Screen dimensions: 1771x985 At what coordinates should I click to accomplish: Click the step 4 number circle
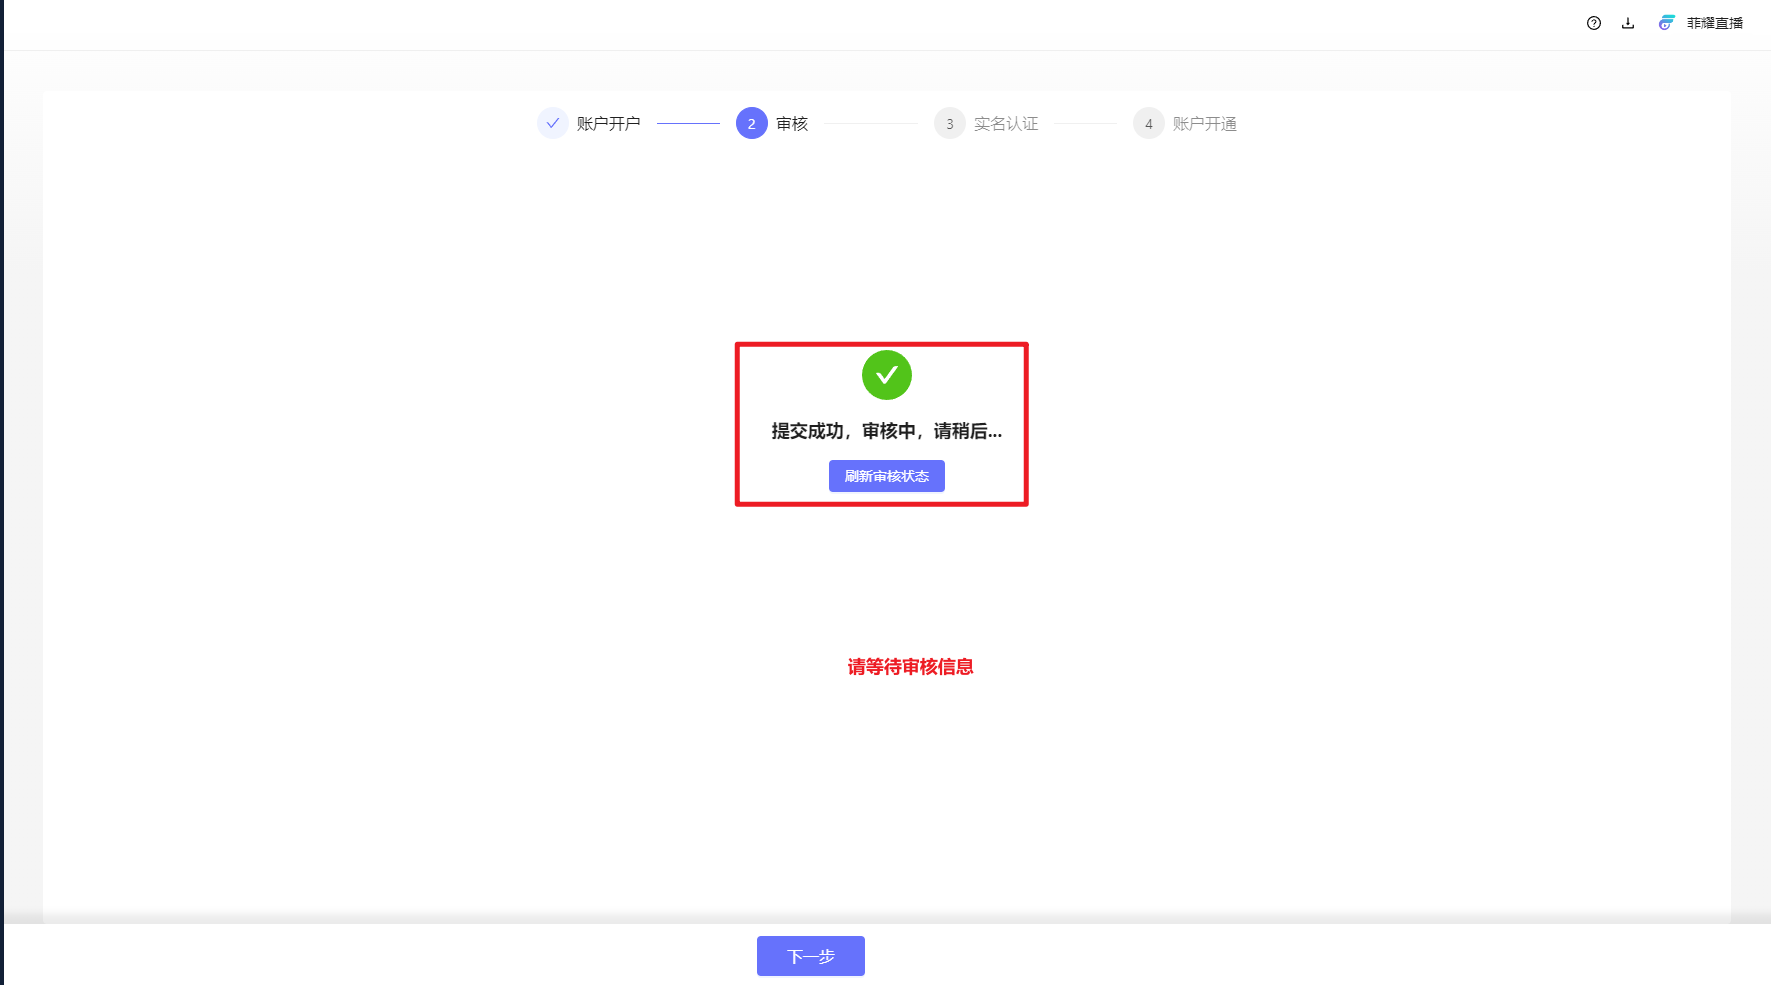click(1149, 123)
